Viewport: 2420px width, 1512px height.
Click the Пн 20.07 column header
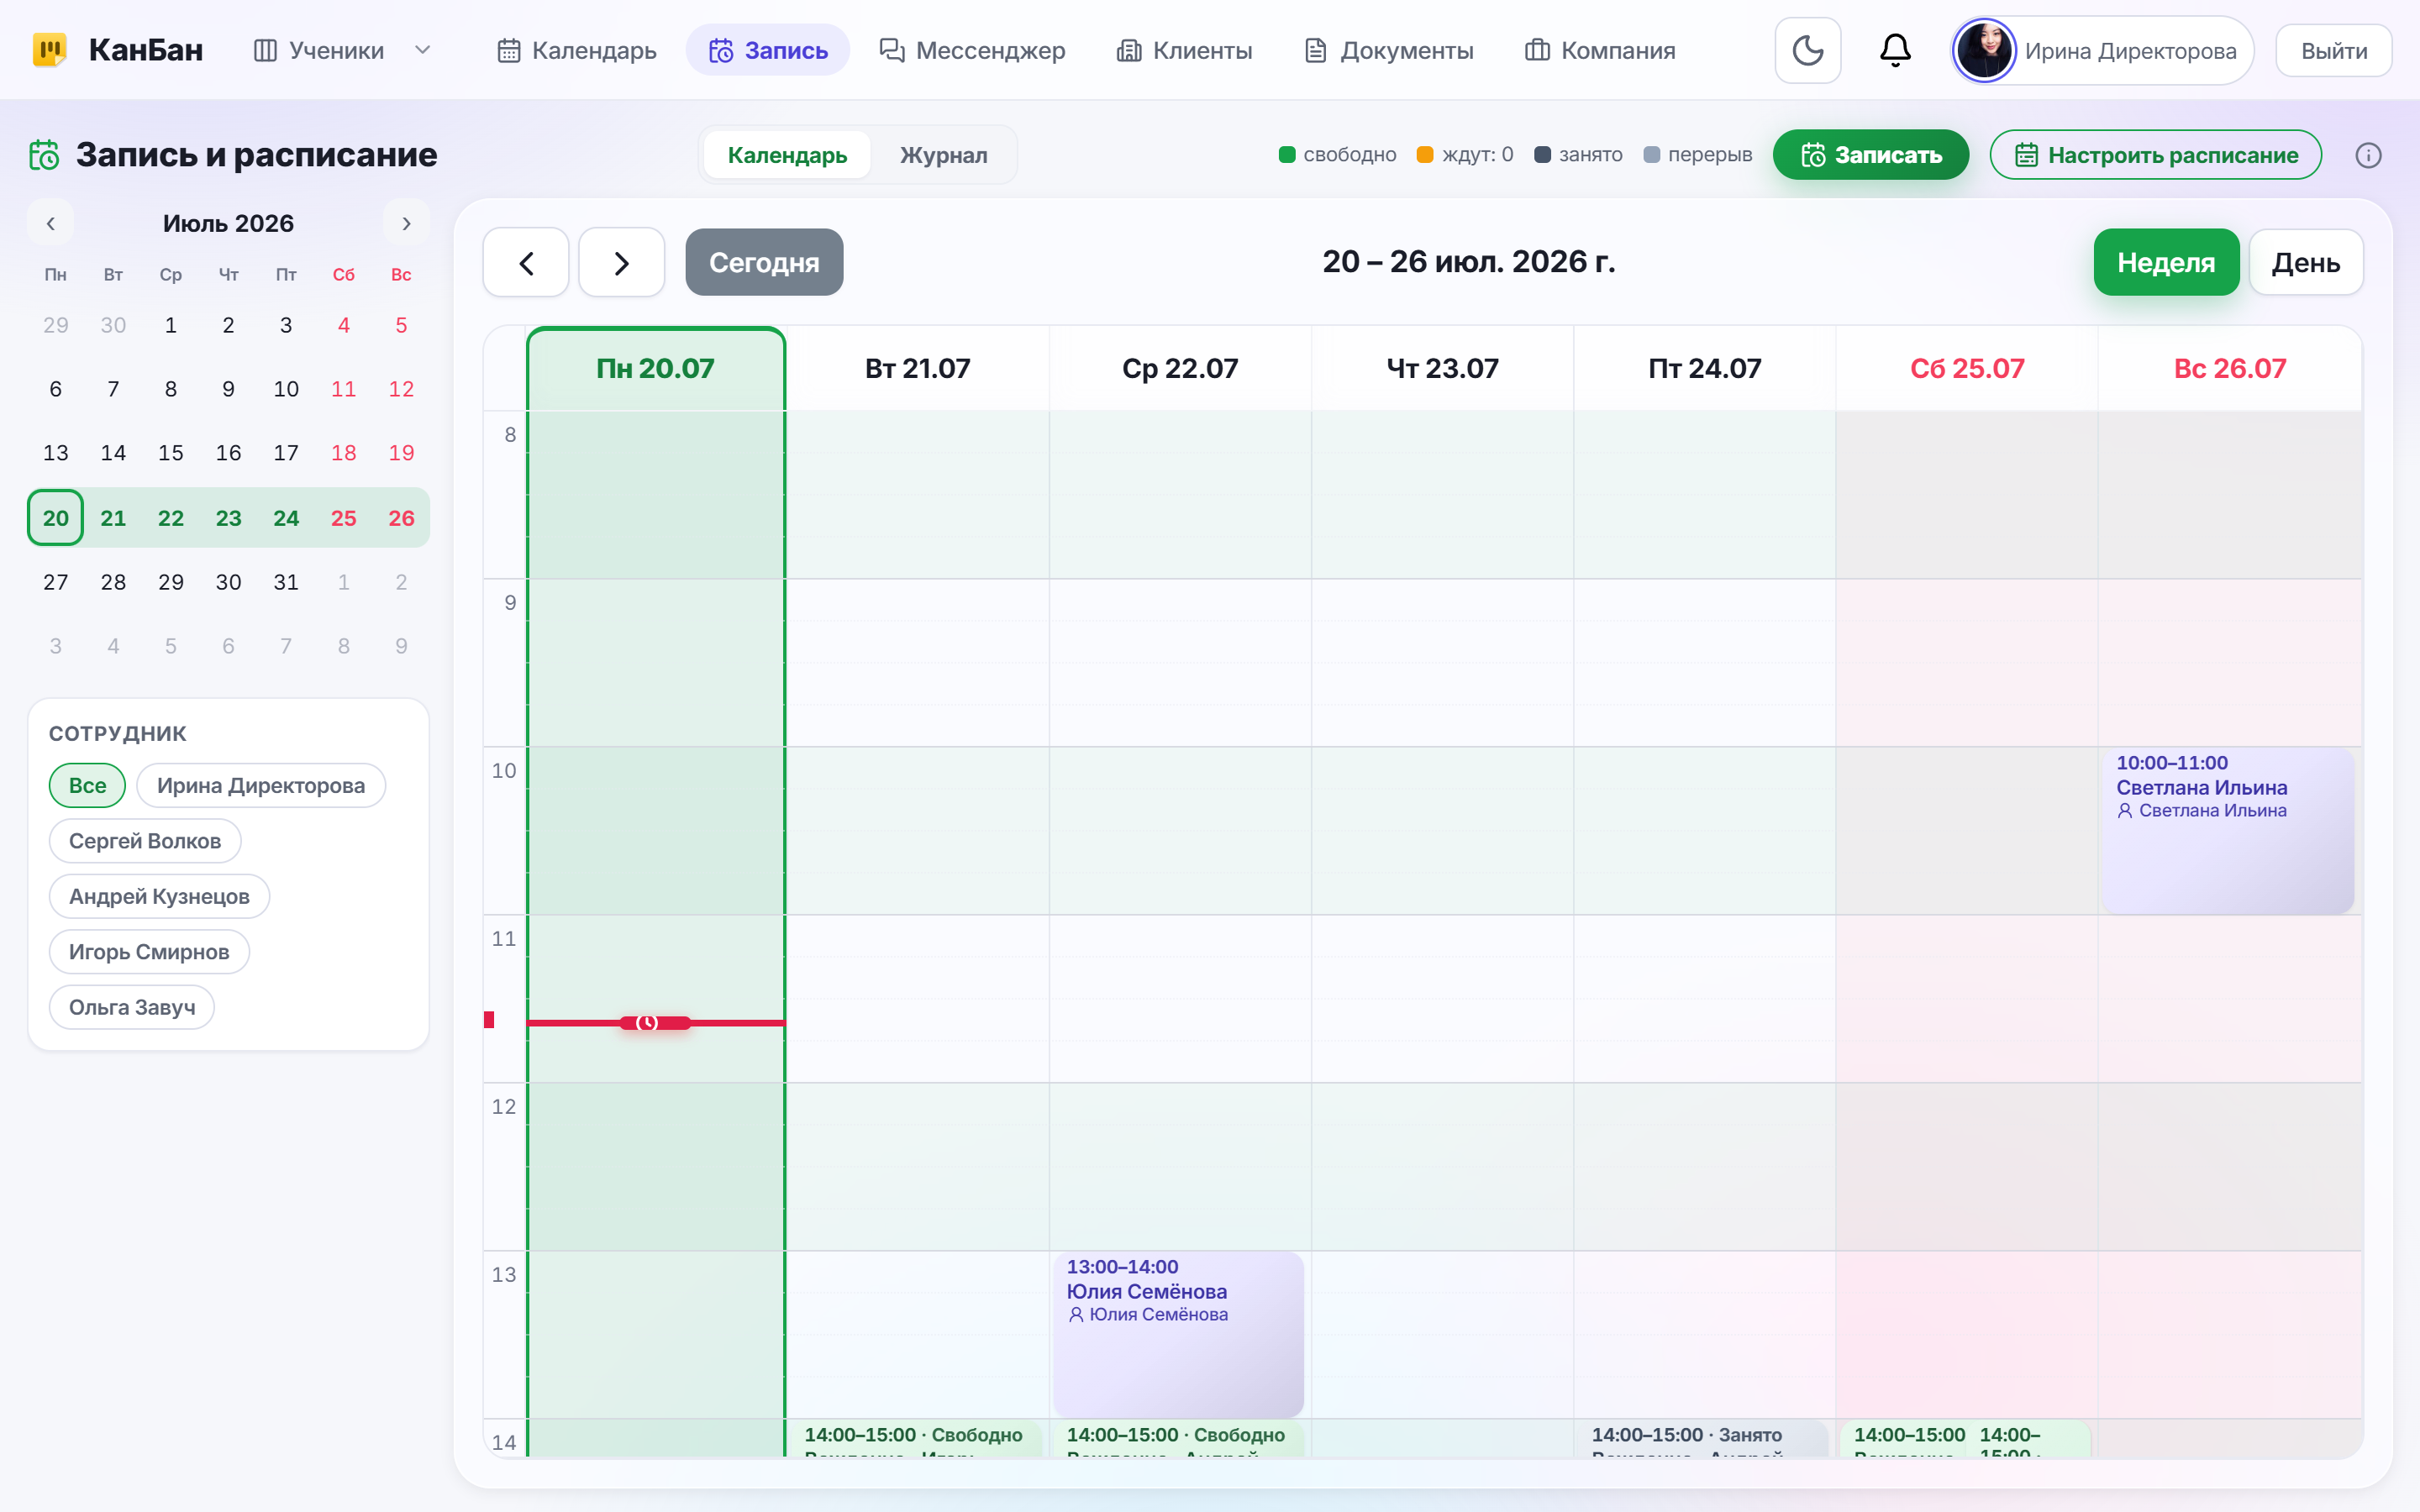pyautogui.click(x=656, y=368)
